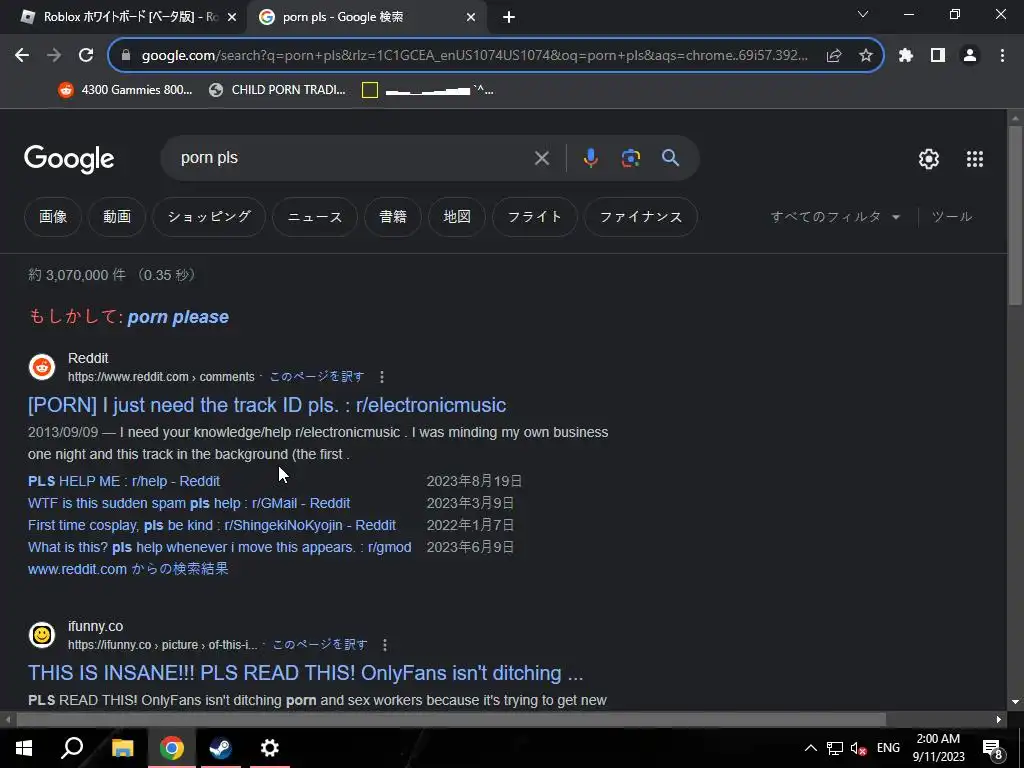Screen dimensions: 1024x768
Task: Select the ファイナンス filter chip
Action: 641,217
